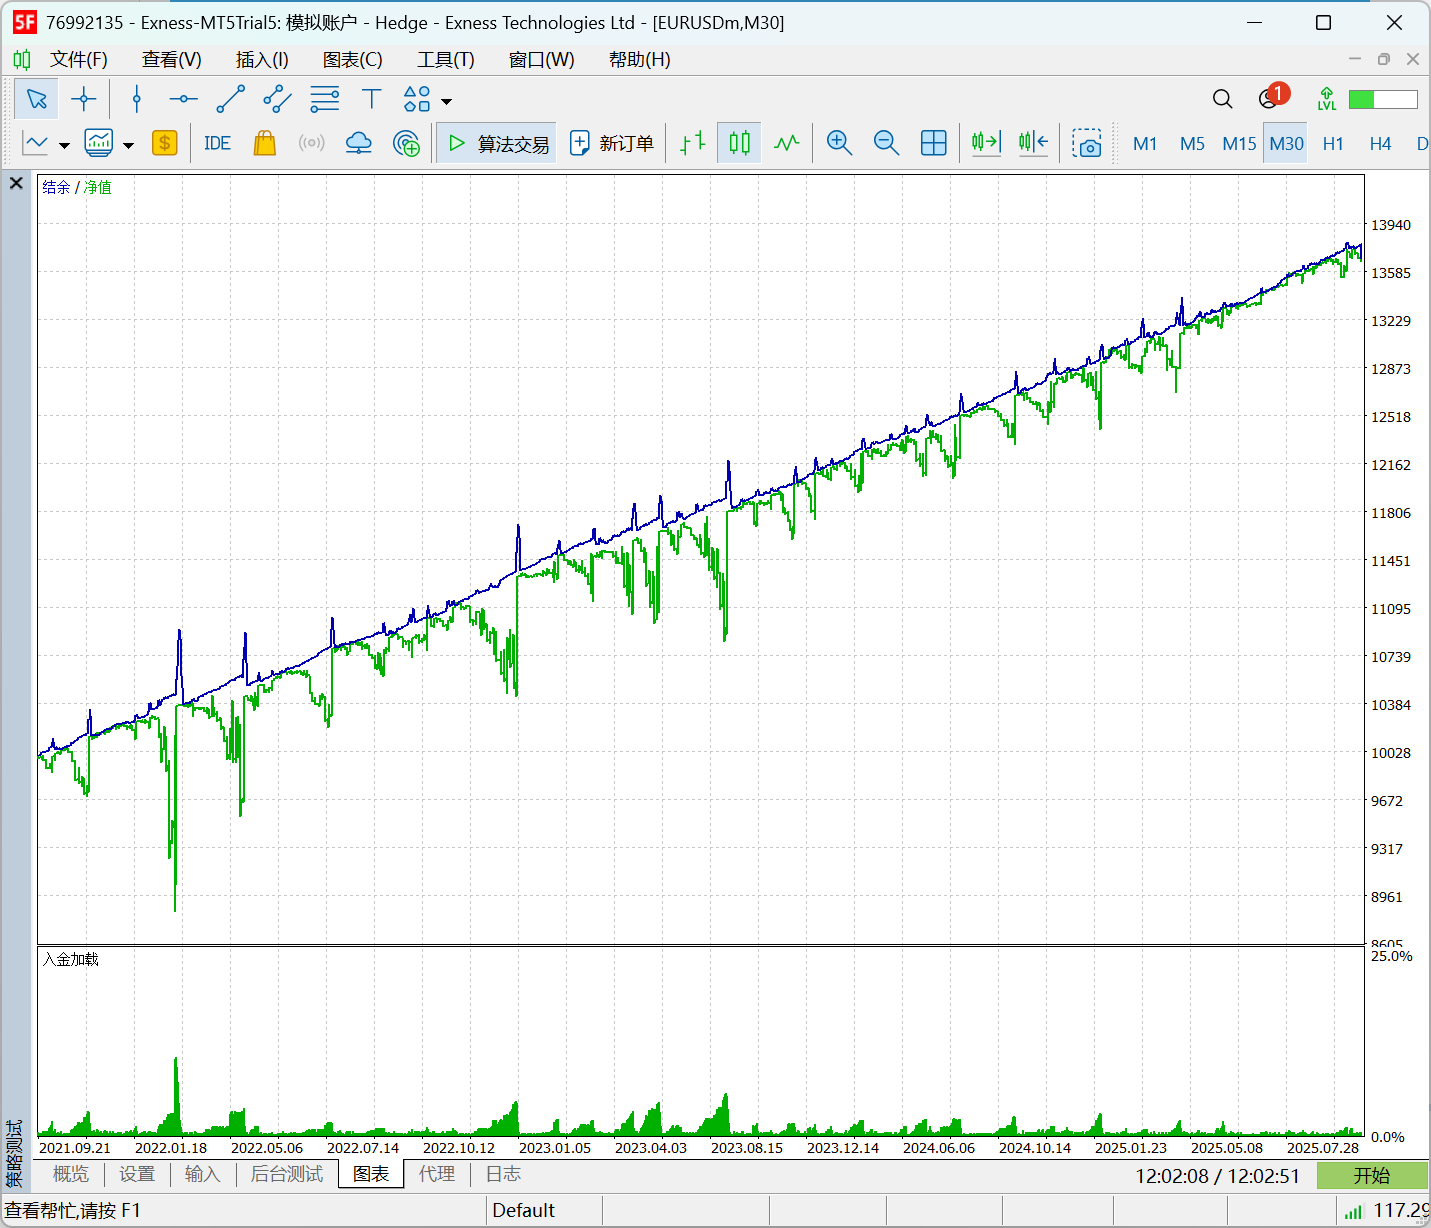Open the 图表(C) menu
This screenshot has width=1431, height=1228.
tap(352, 60)
